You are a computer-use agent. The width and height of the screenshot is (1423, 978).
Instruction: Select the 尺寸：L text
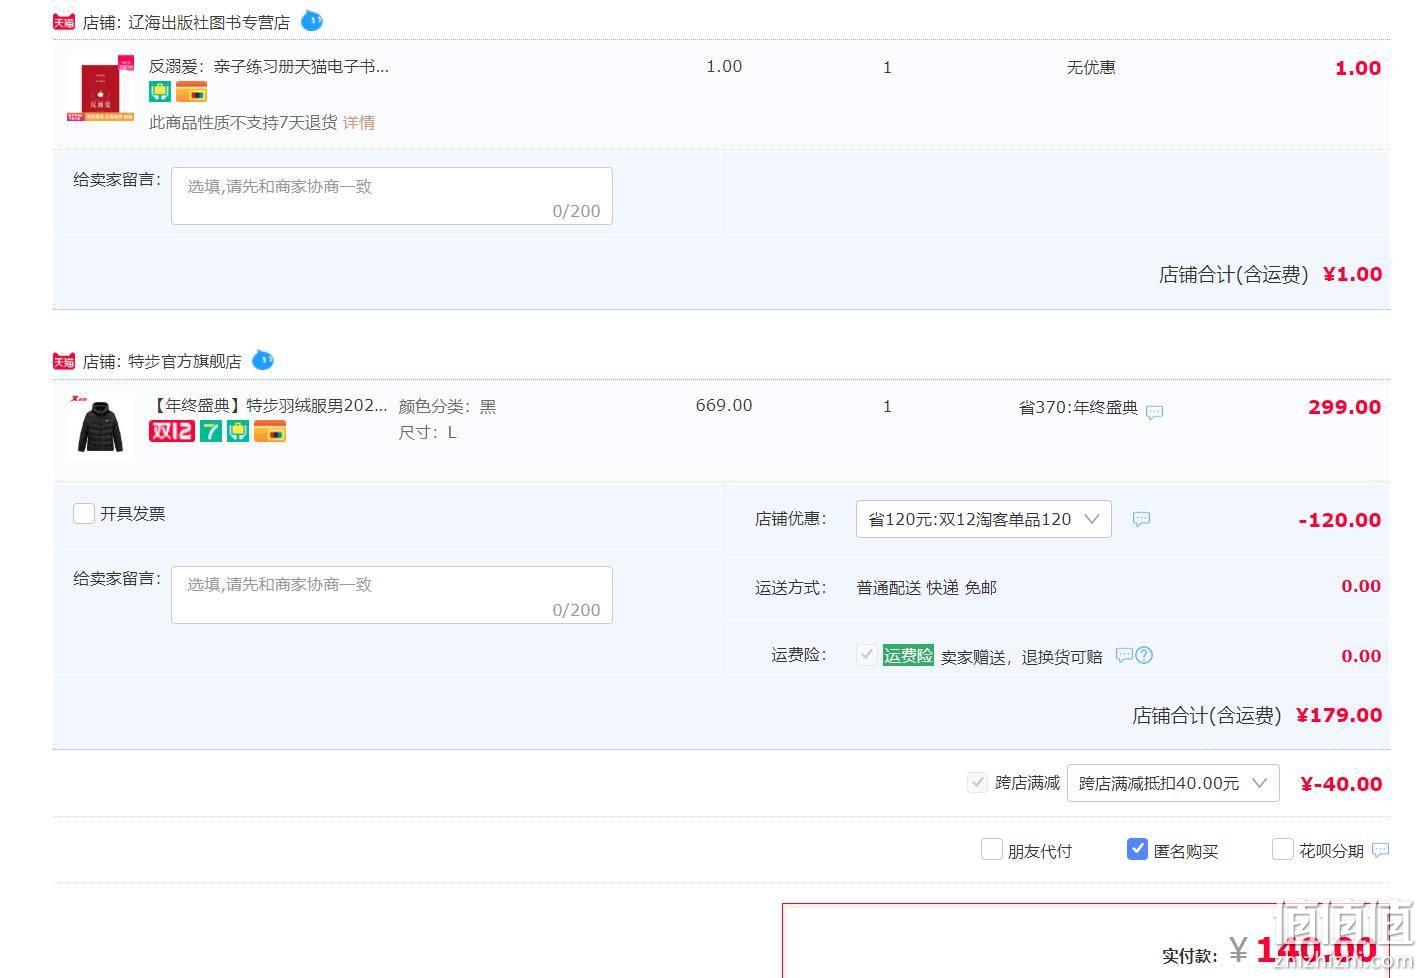[427, 432]
